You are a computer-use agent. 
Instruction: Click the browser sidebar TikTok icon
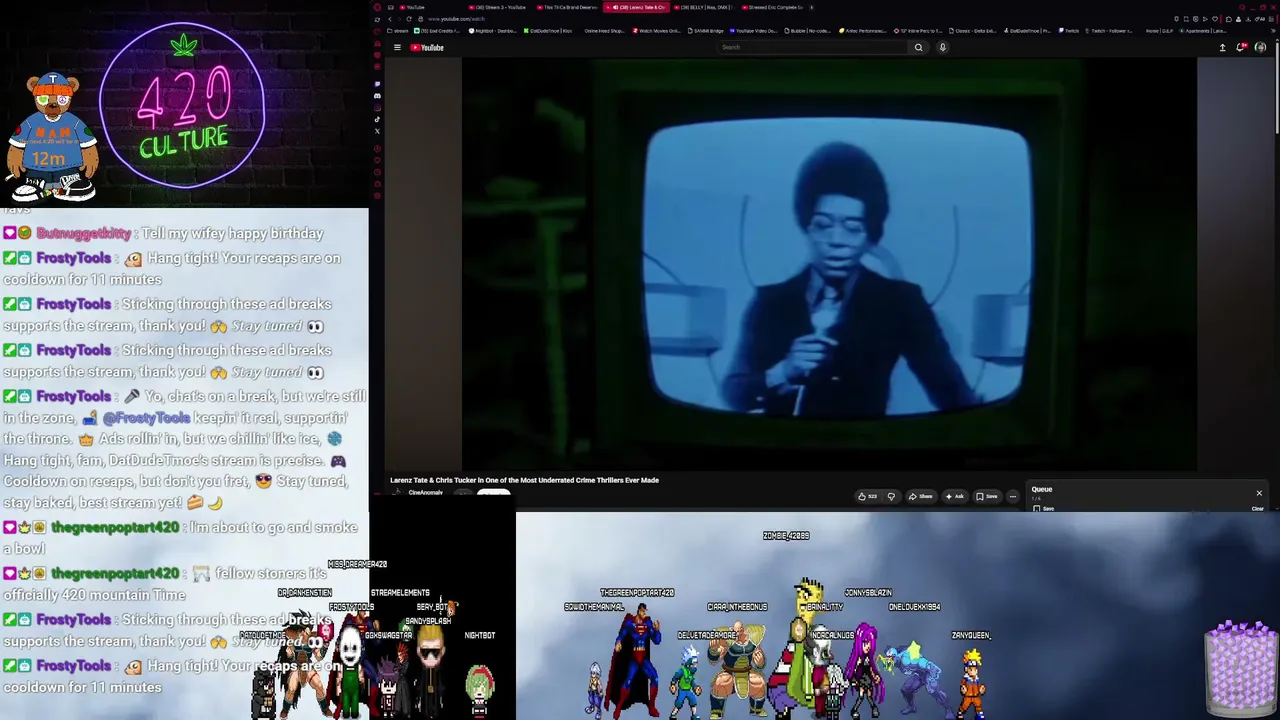point(377,120)
